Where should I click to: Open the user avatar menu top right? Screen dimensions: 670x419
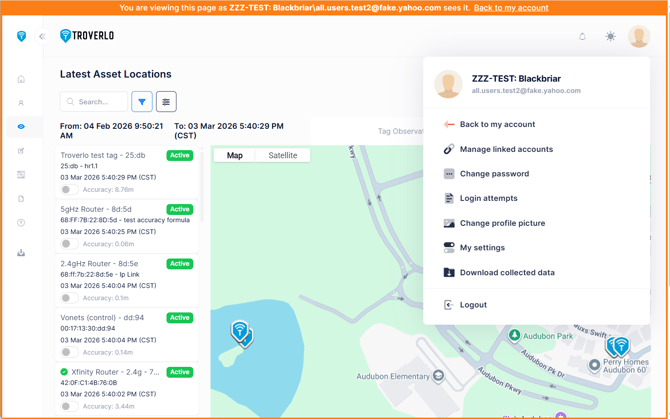pyautogui.click(x=638, y=36)
